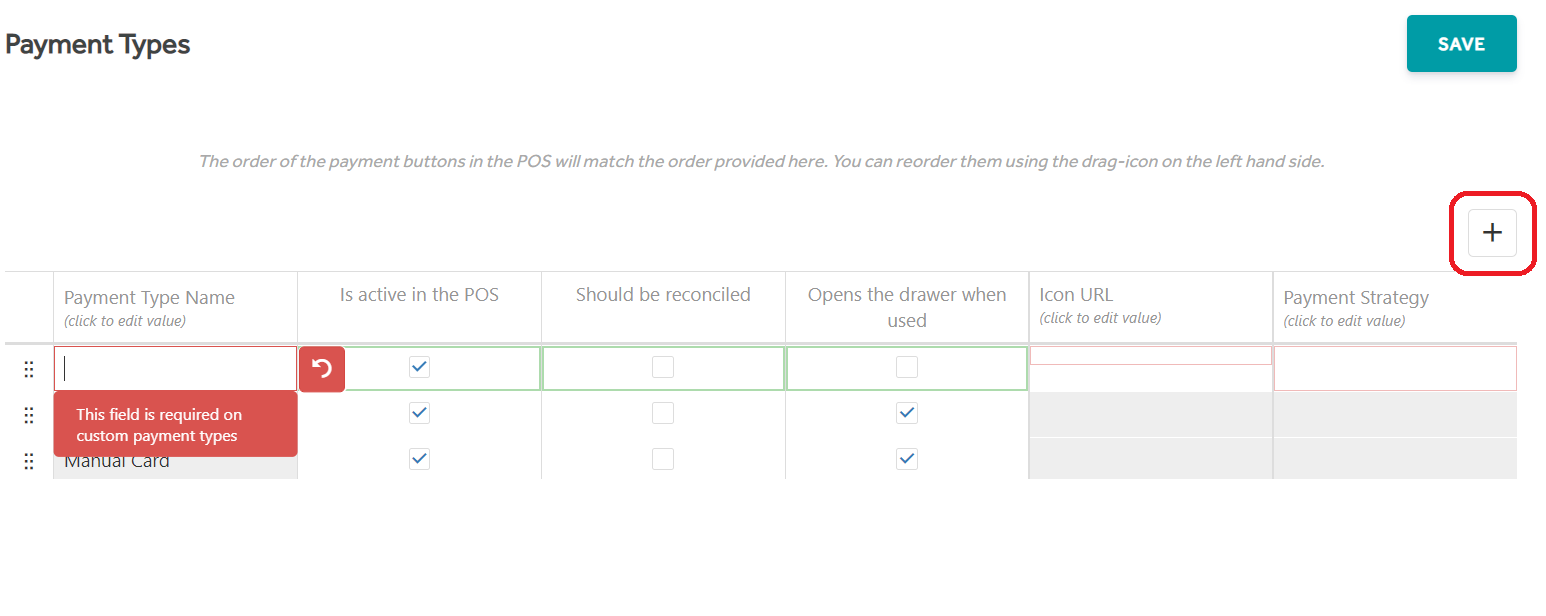This screenshot has width=1546, height=616.
Task: Focus the empty Payment Type Name field
Action: [x=176, y=369]
